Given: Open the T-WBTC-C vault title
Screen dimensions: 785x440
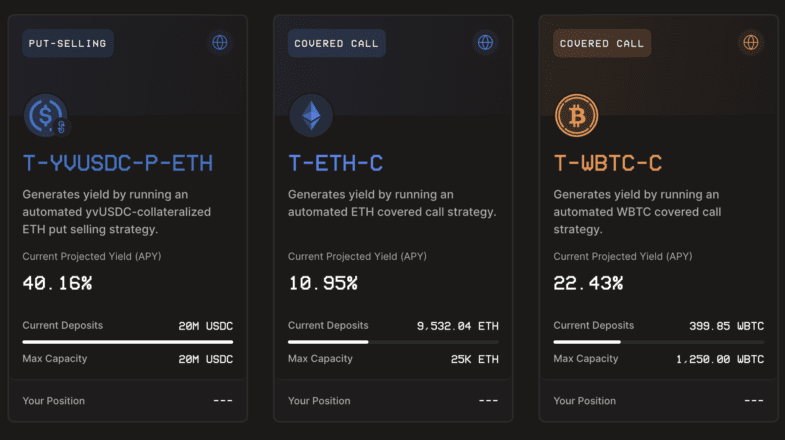Looking at the screenshot, I should click(608, 163).
